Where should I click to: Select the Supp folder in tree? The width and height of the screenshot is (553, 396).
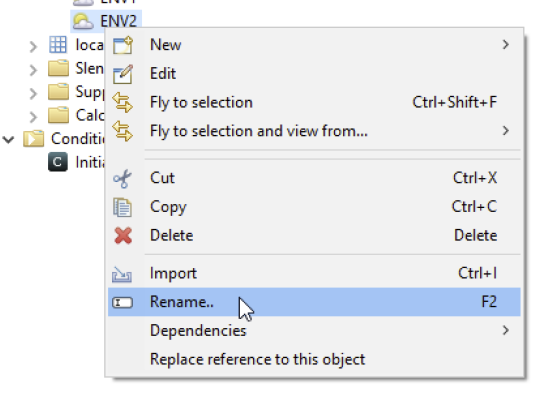pos(76,92)
